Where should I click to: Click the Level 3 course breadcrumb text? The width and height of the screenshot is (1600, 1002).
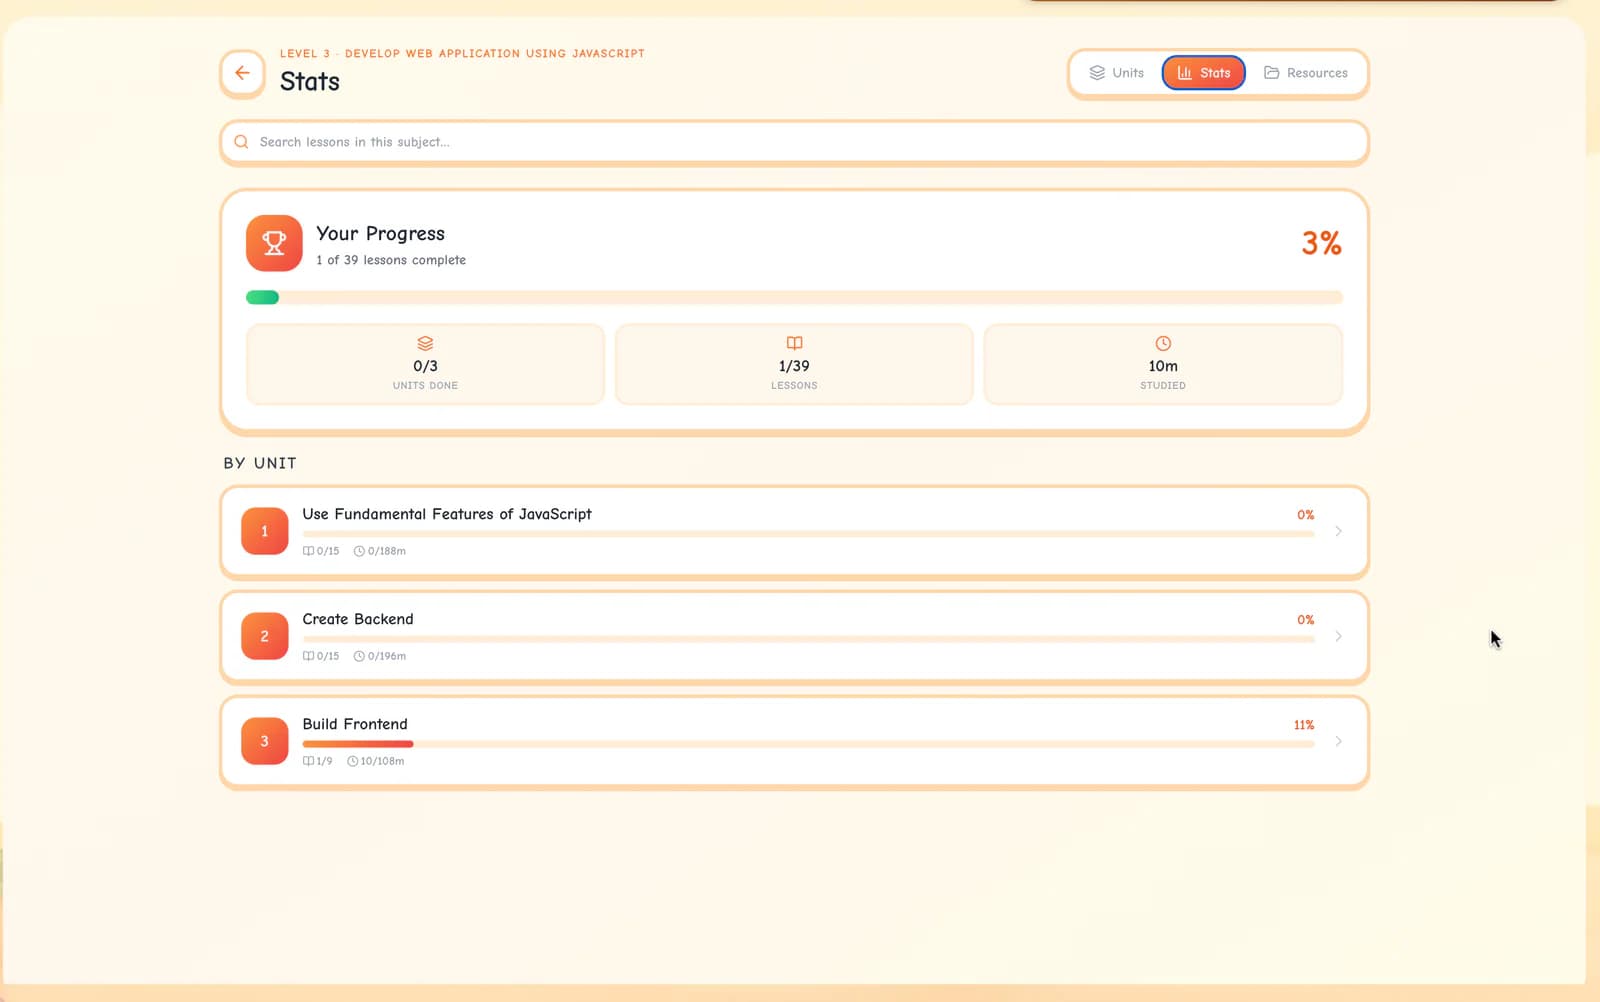[462, 54]
